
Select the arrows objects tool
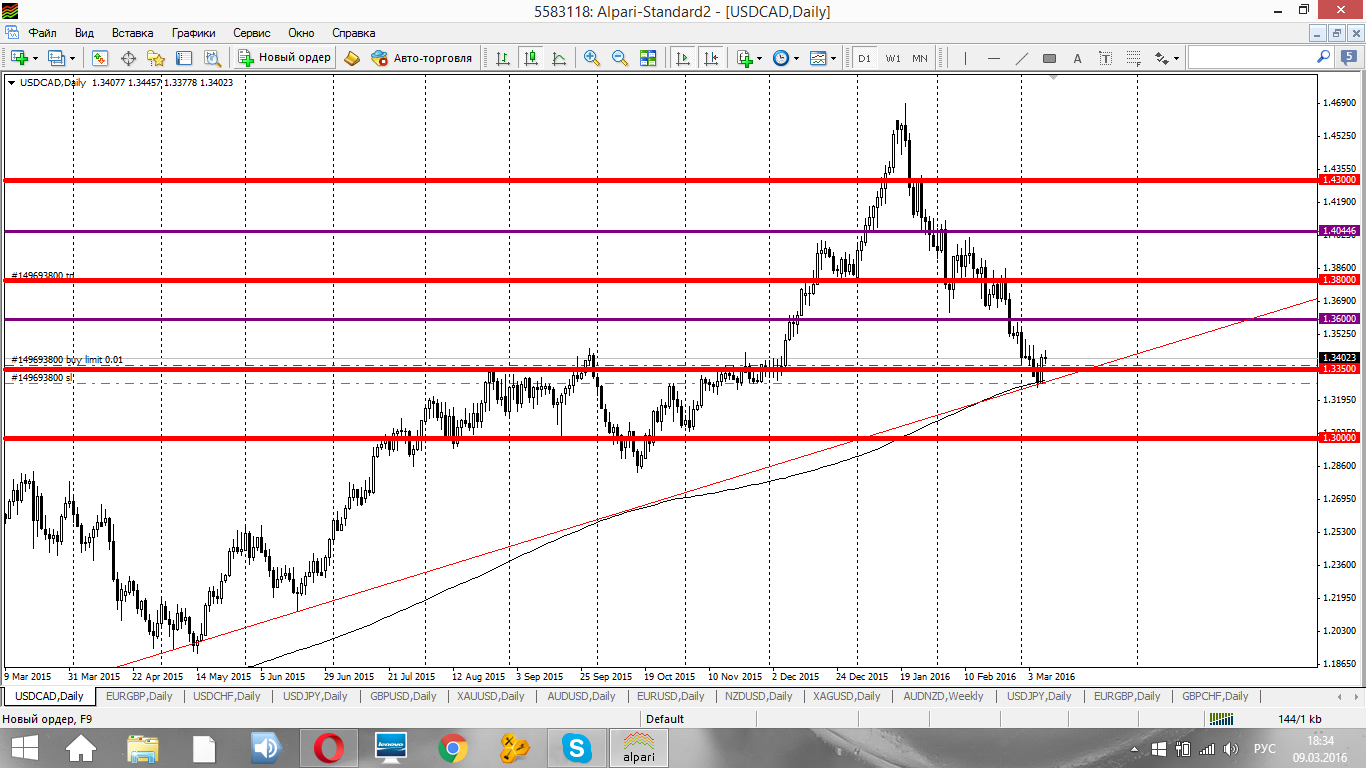[x=1161, y=58]
